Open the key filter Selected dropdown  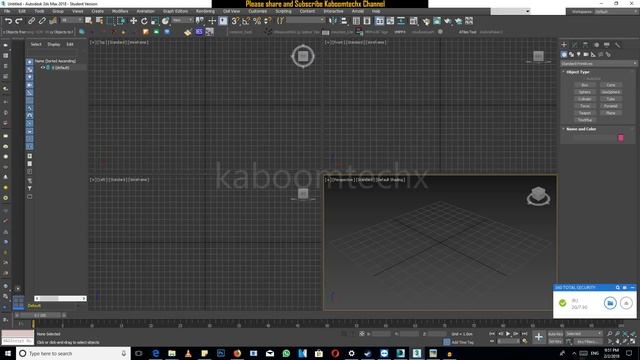[x=584, y=334]
